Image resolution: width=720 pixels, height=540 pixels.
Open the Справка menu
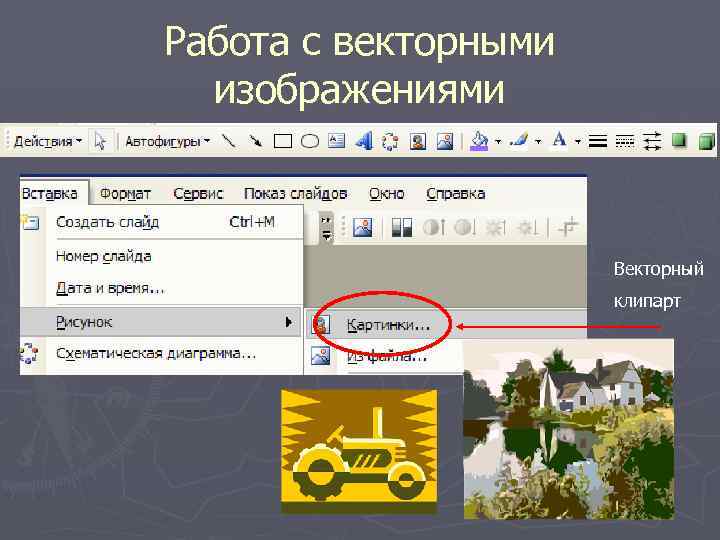pyautogui.click(x=456, y=194)
